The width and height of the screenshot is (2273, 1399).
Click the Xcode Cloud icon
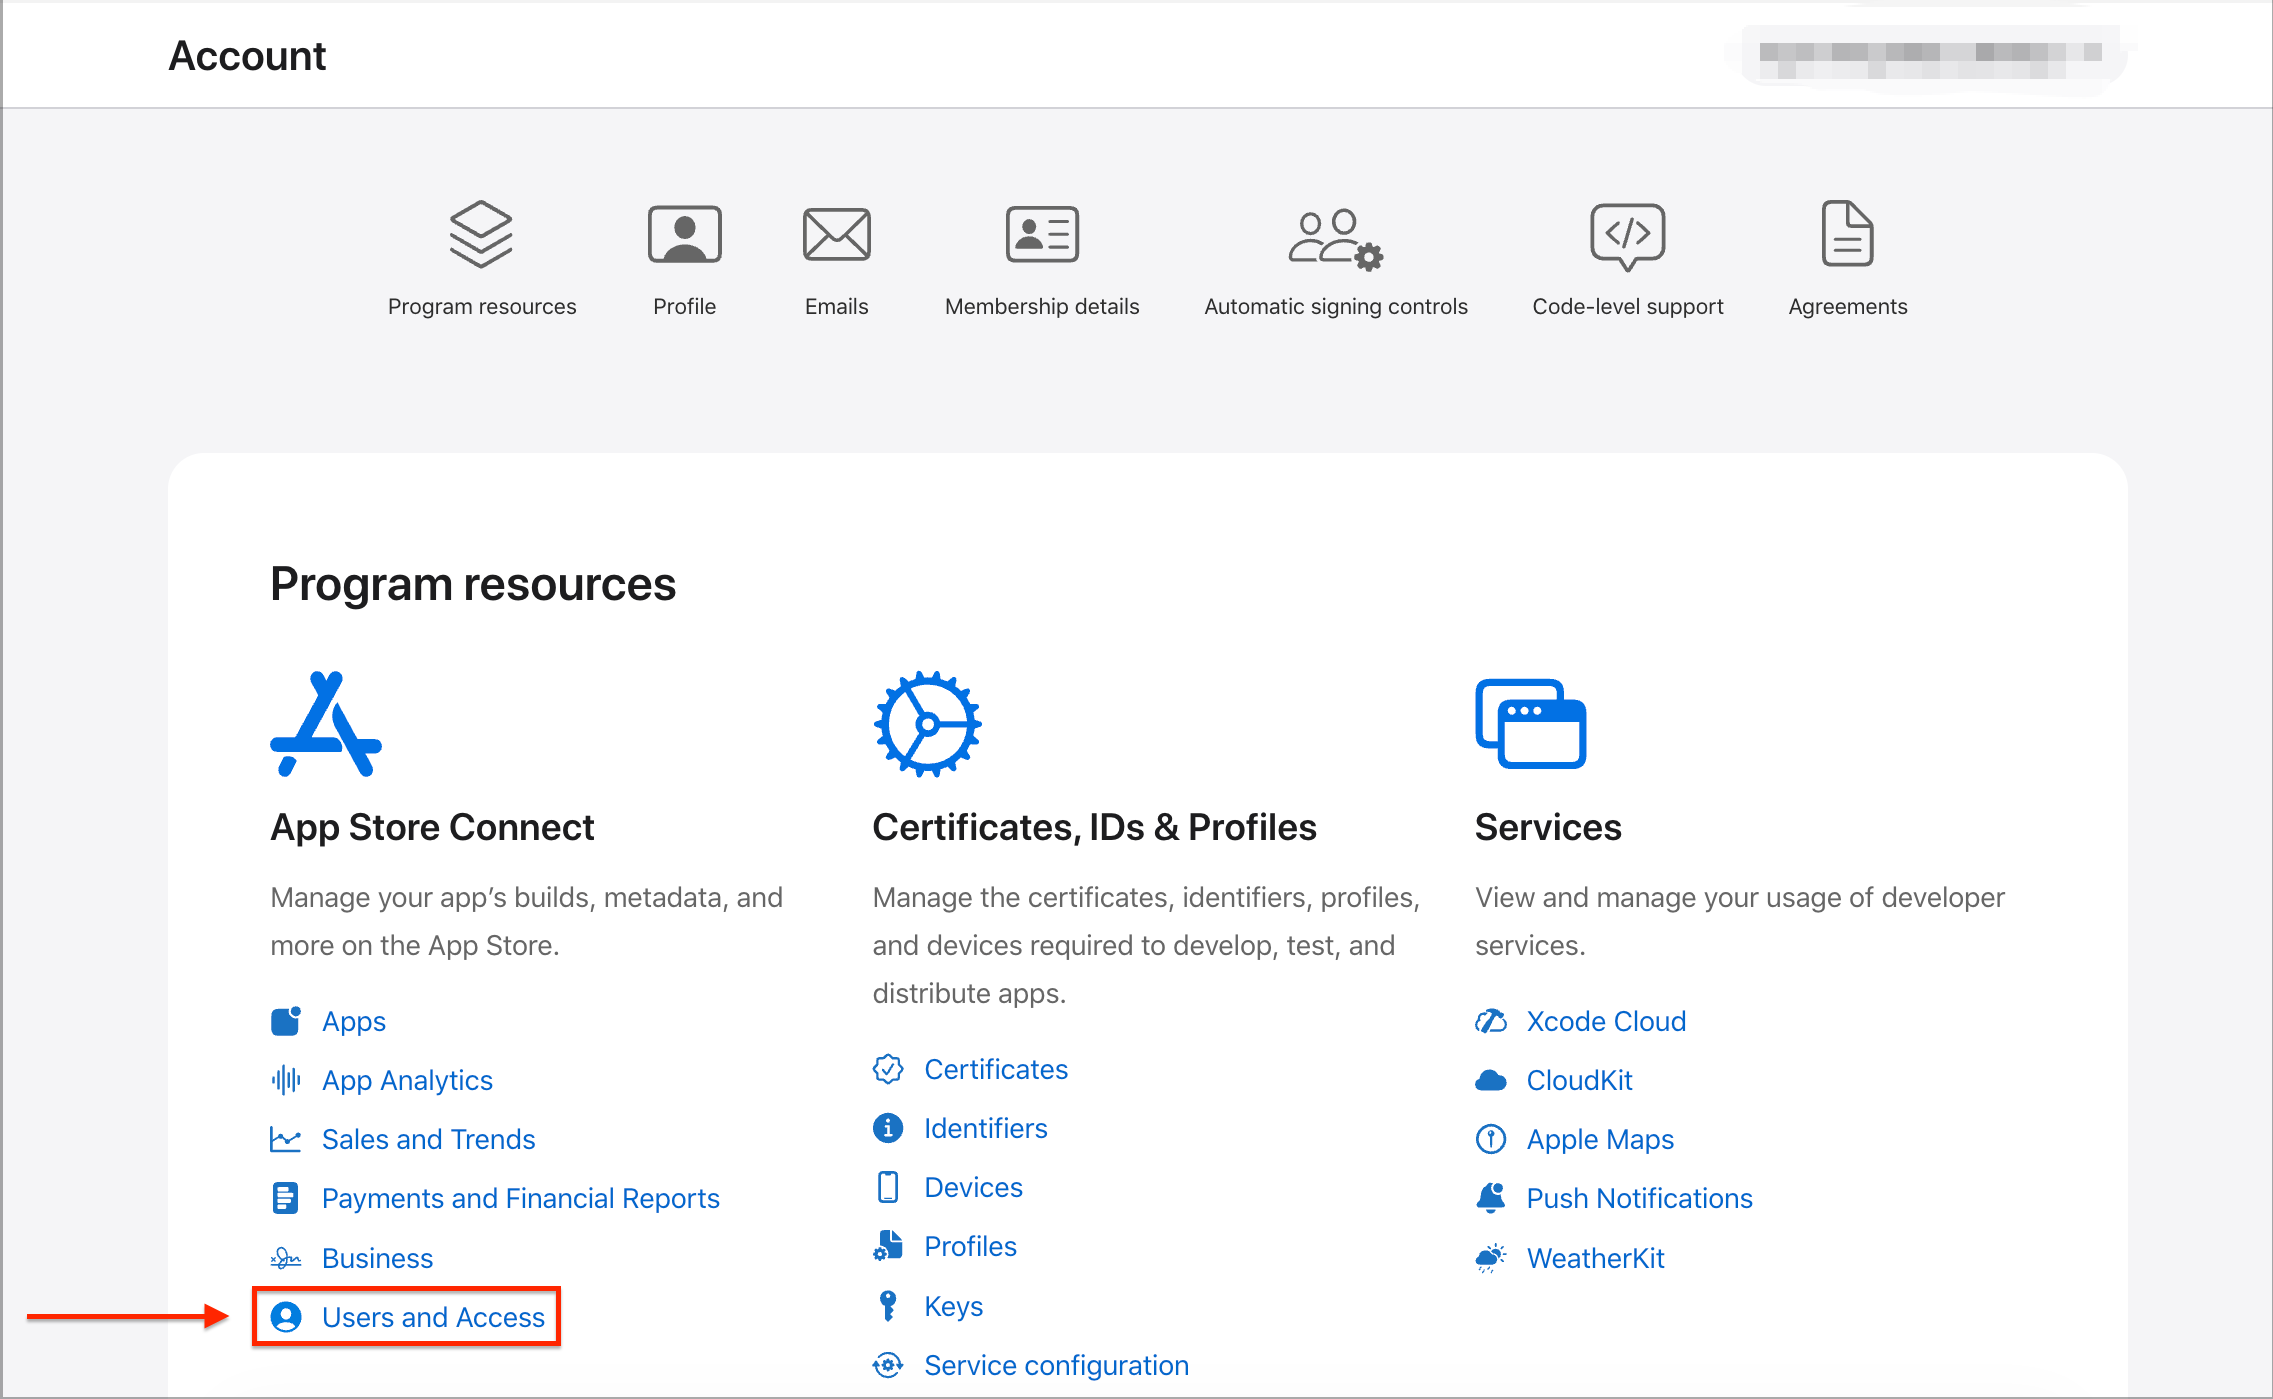coord(1491,1021)
